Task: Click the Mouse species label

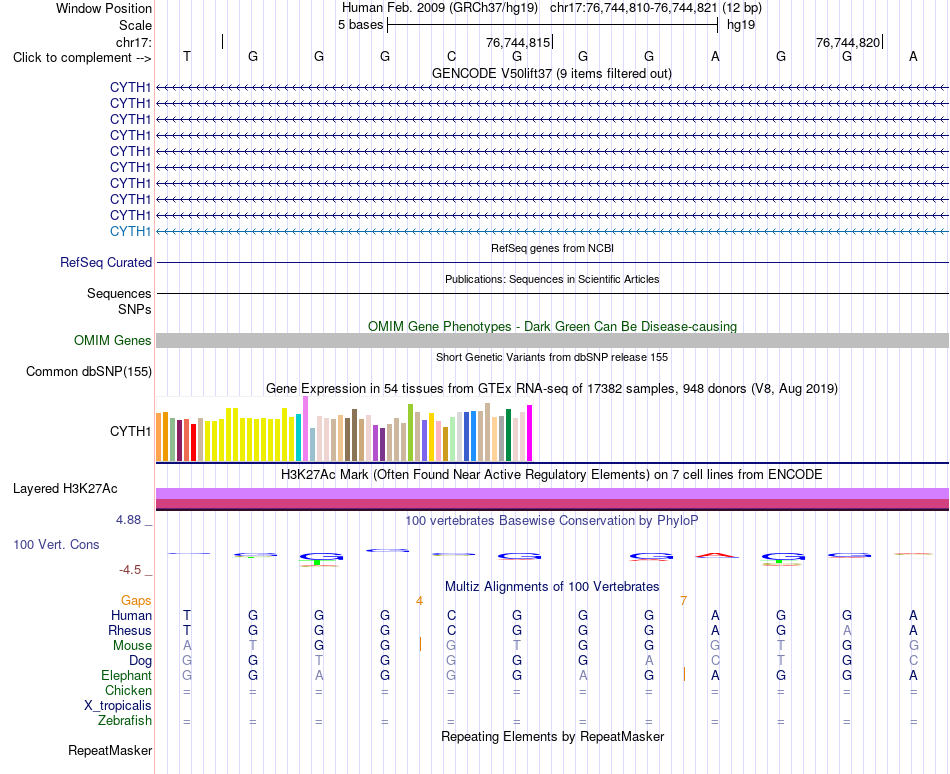Action: tap(132, 646)
